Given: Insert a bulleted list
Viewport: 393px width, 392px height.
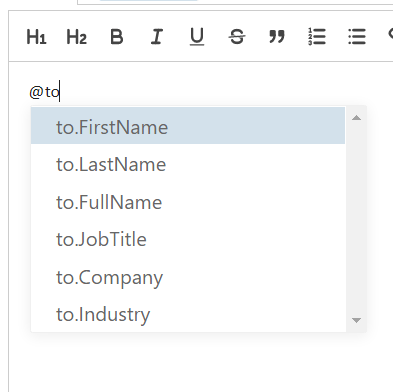Looking at the screenshot, I should (x=357, y=37).
